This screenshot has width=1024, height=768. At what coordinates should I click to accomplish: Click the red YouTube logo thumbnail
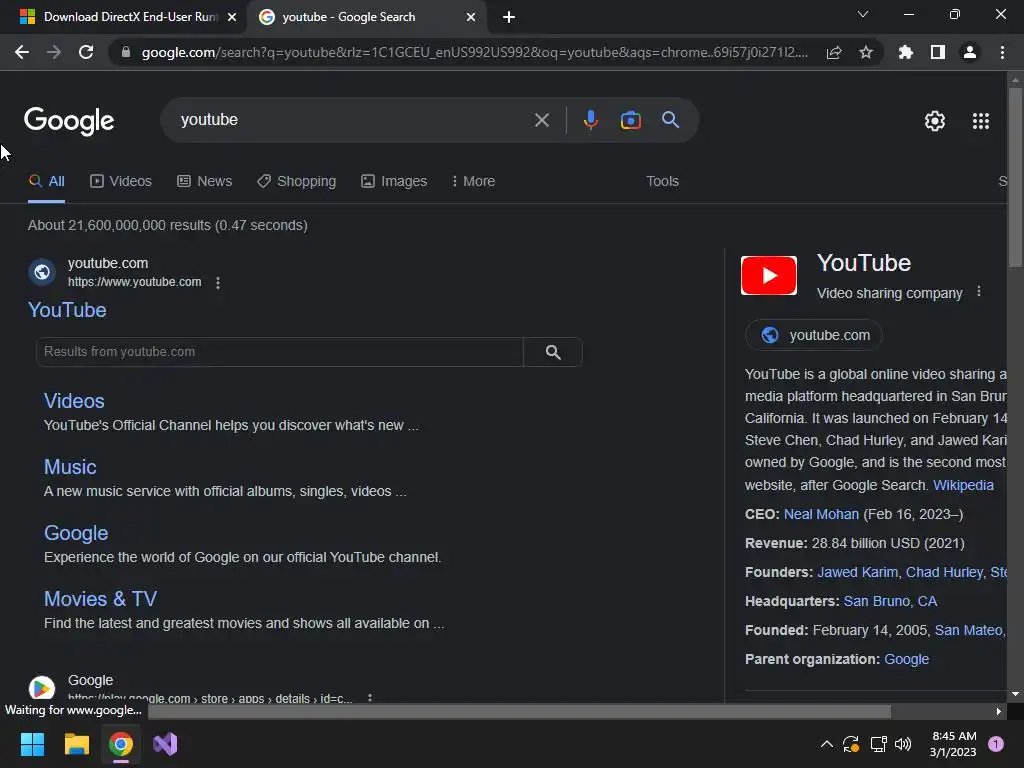point(769,275)
